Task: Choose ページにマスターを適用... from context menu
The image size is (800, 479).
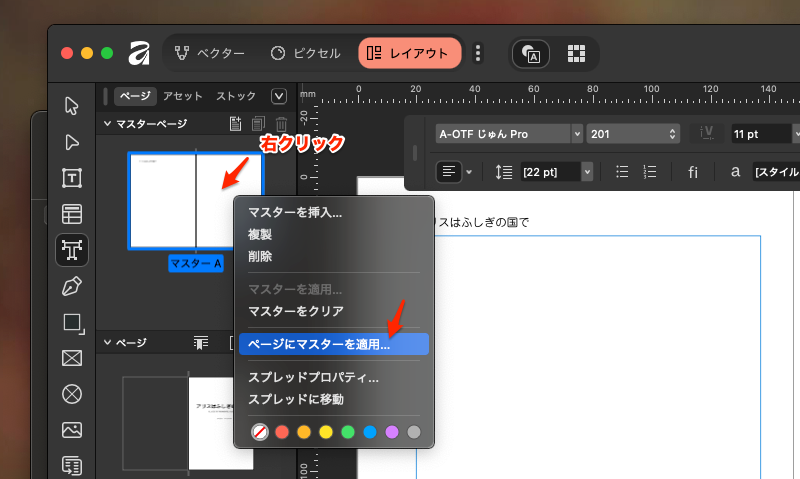Action: [x=319, y=344]
